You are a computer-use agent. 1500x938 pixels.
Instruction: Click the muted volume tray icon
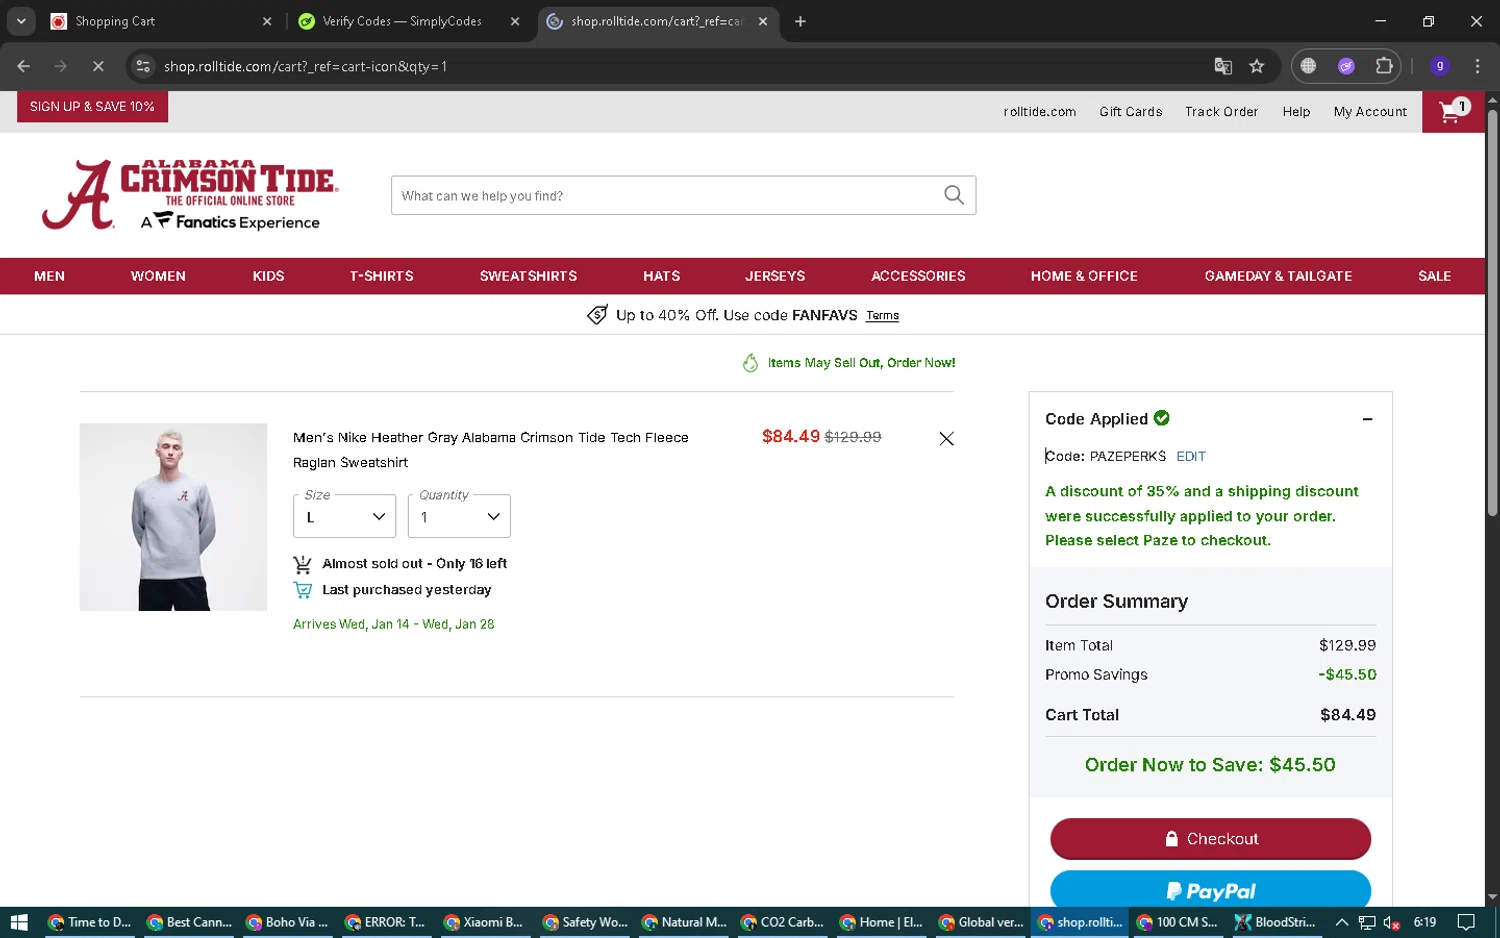(x=1391, y=922)
